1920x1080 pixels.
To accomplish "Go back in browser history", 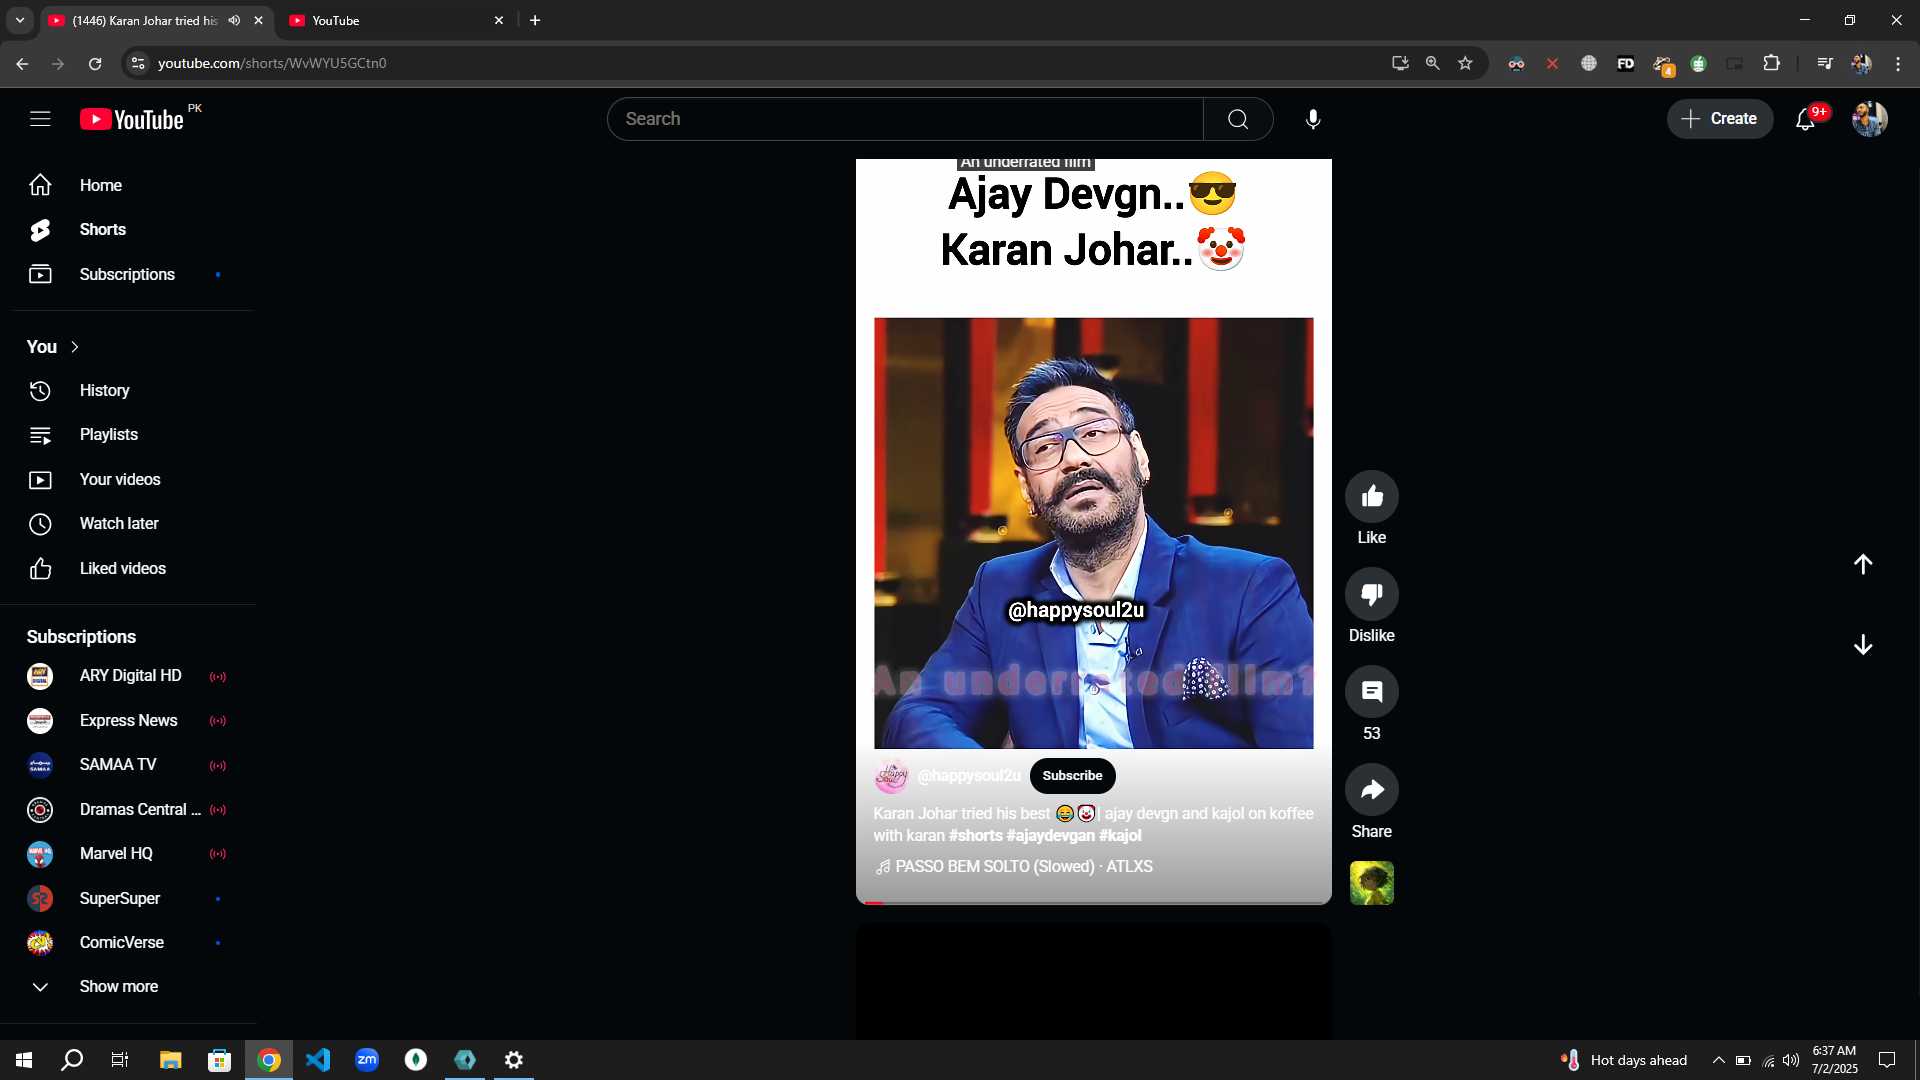I will point(22,63).
